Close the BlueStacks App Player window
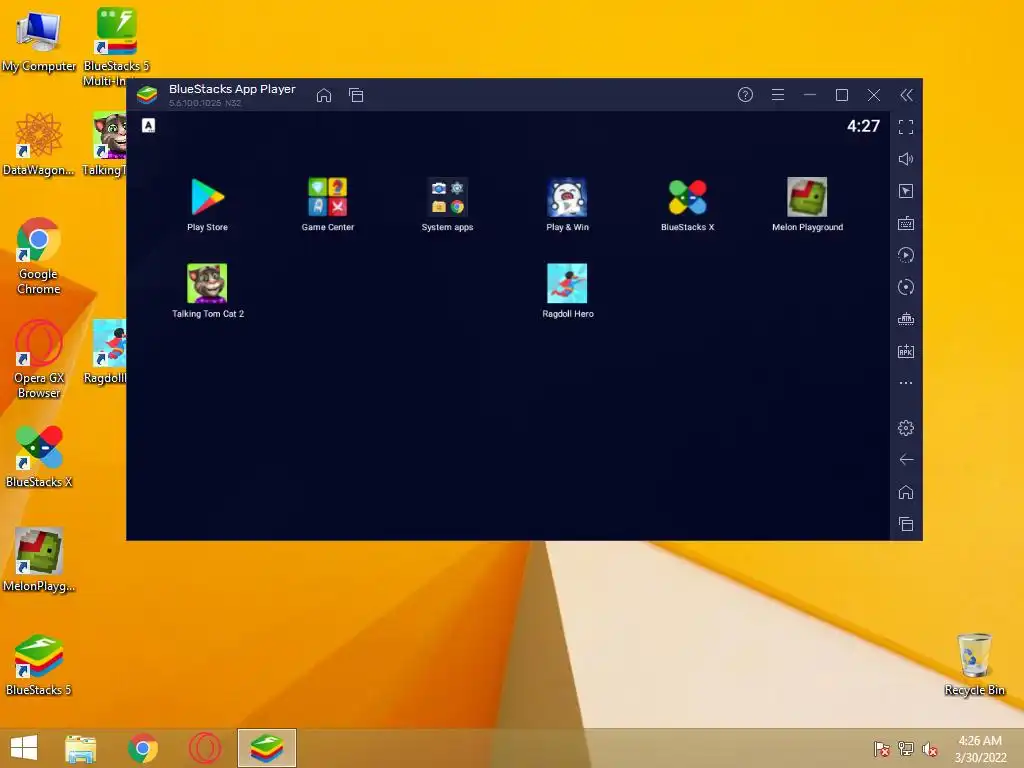 click(874, 95)
